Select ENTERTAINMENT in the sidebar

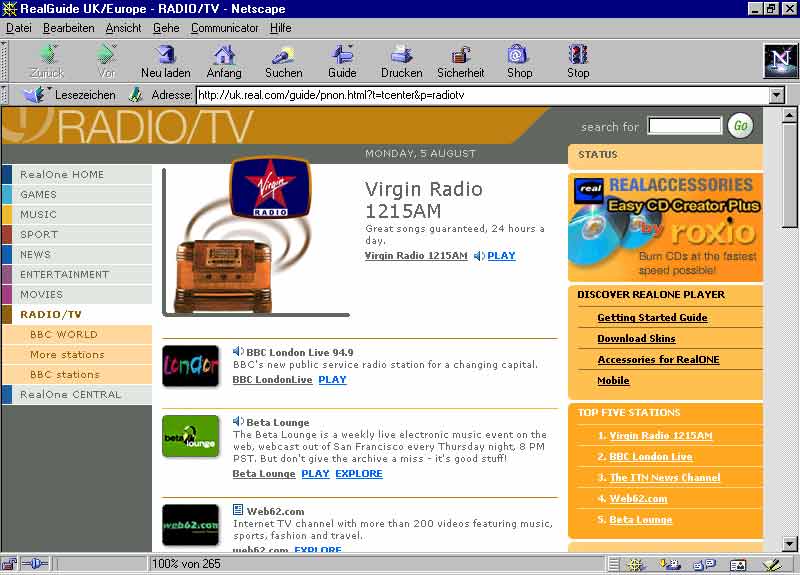tap(77, 274)
